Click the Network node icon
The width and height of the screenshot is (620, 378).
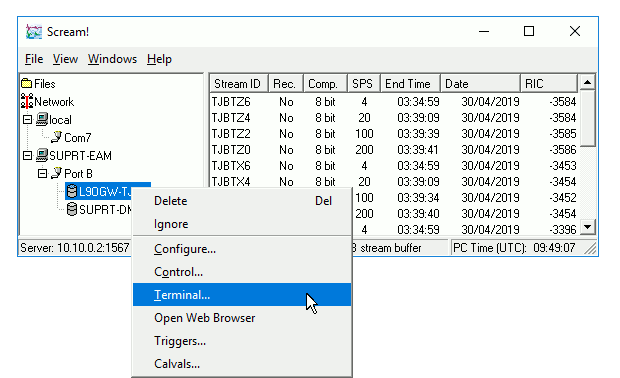[27, 101]
